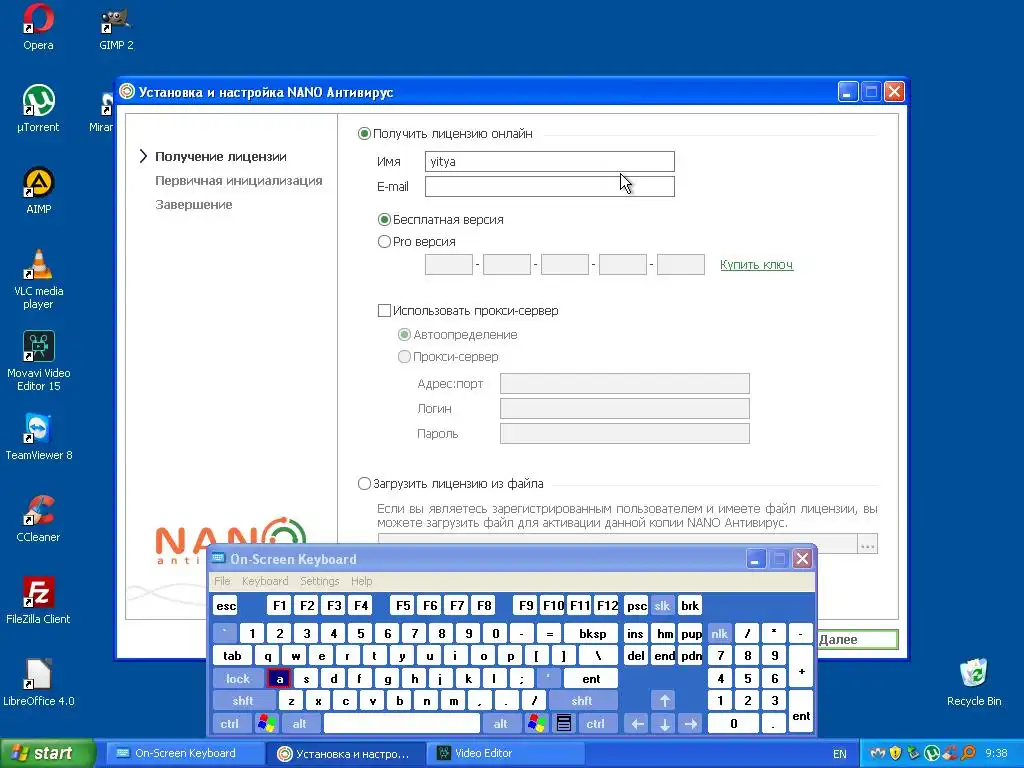This screenshot has height=768, width=1024.
Task: Launch the AIMP desktop icon
Action: [38, 191]
